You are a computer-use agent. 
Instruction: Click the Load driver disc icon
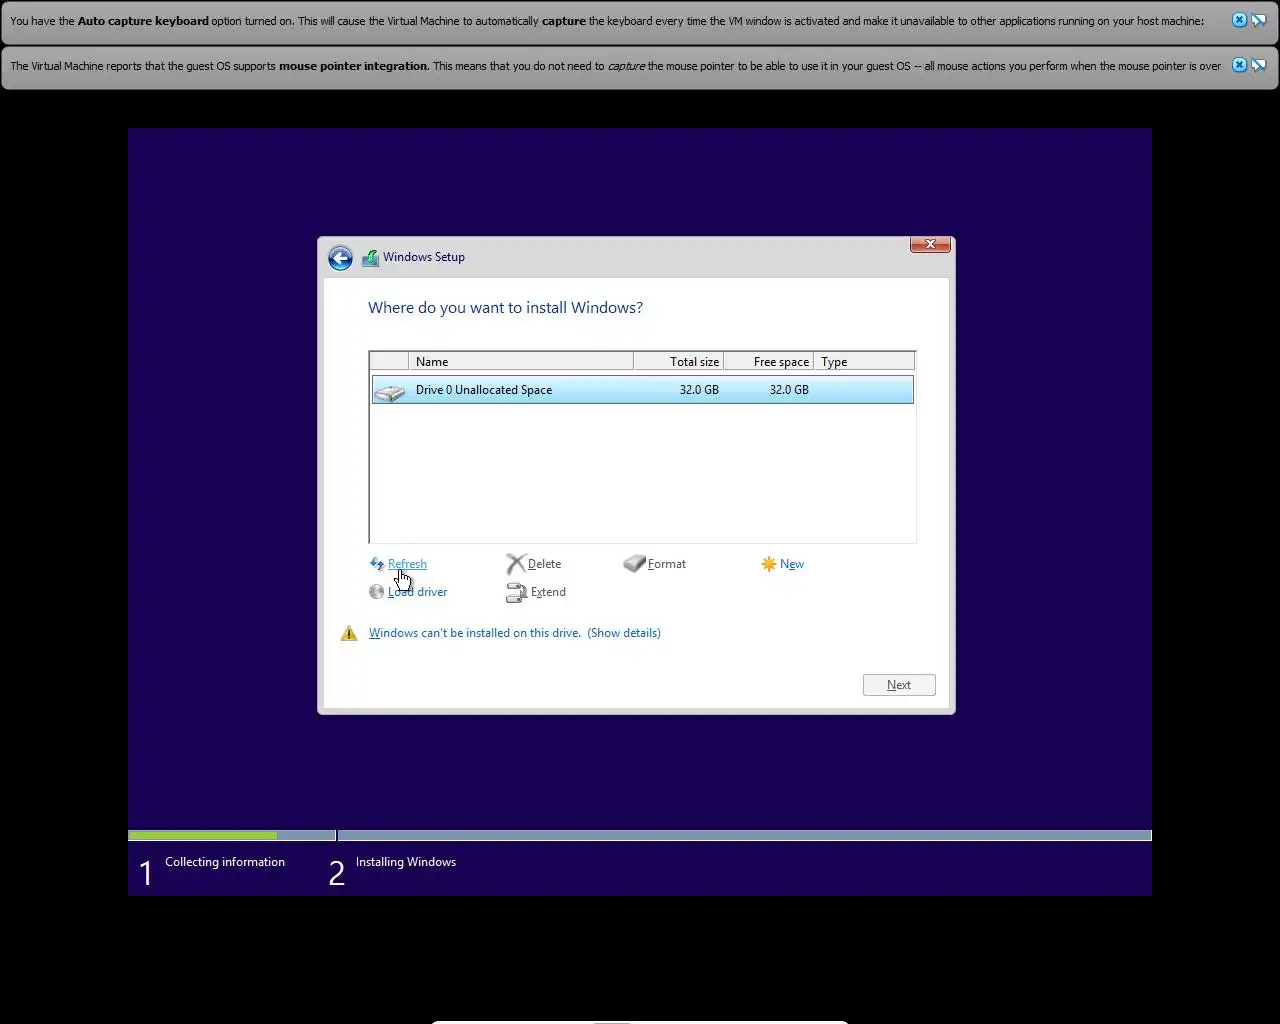377,592
